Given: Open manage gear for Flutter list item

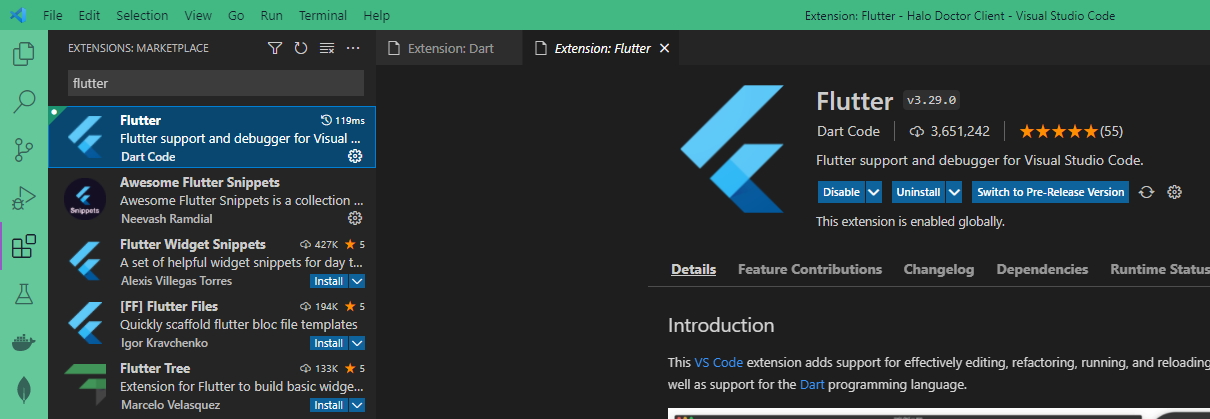Looking at the screenshot, I should click(354, 157).
